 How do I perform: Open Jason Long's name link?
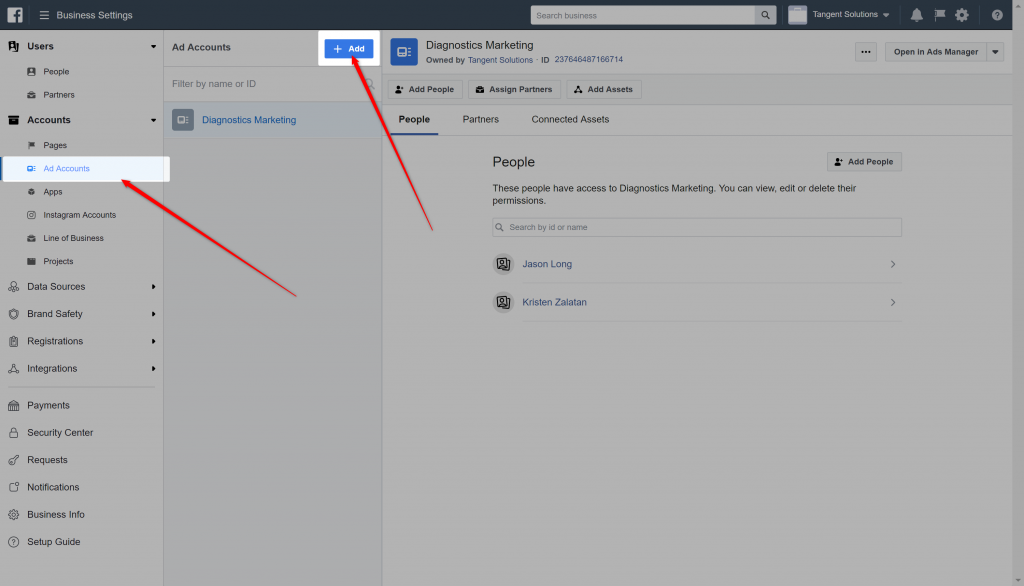click(x=547, y=264)
